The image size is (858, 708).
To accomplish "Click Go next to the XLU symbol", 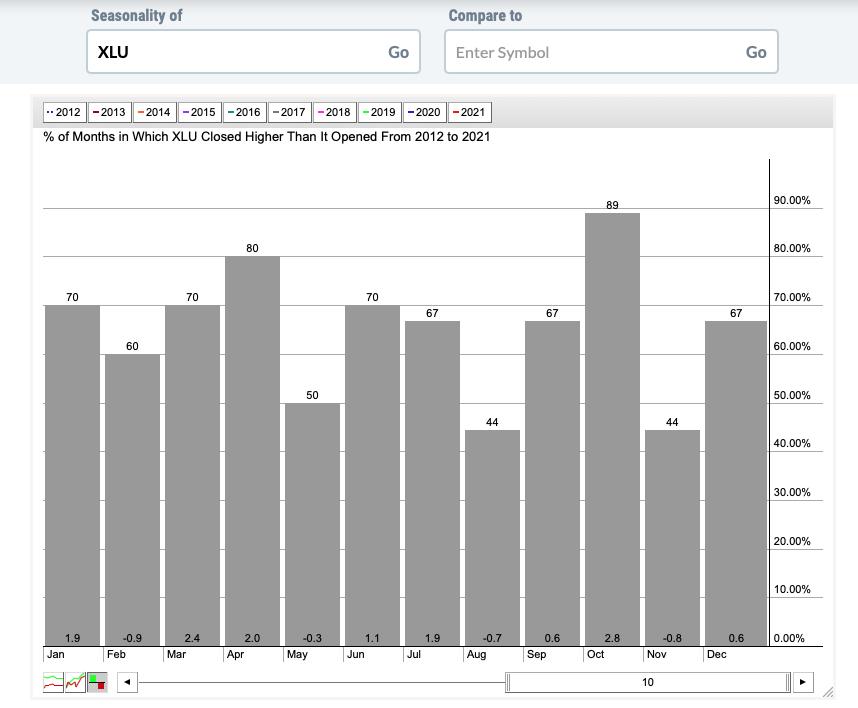I will coord(398,52).
